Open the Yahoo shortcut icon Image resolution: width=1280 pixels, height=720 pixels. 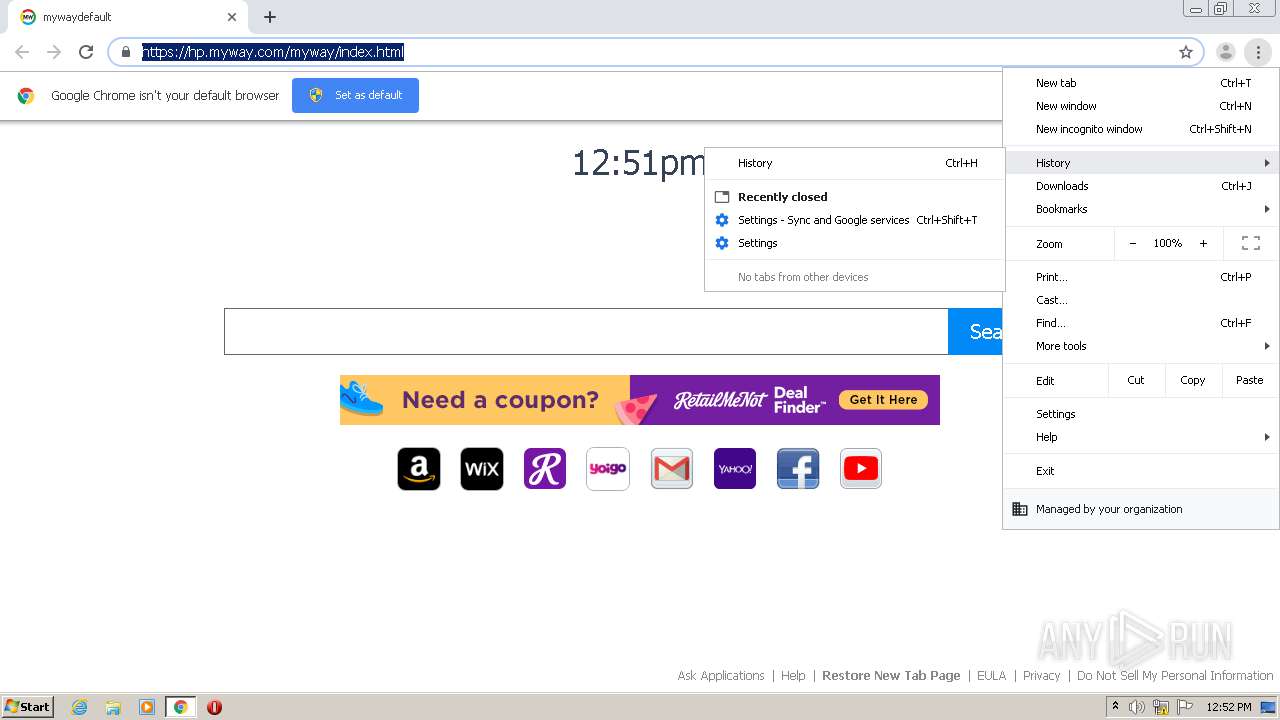pos(735,469)
